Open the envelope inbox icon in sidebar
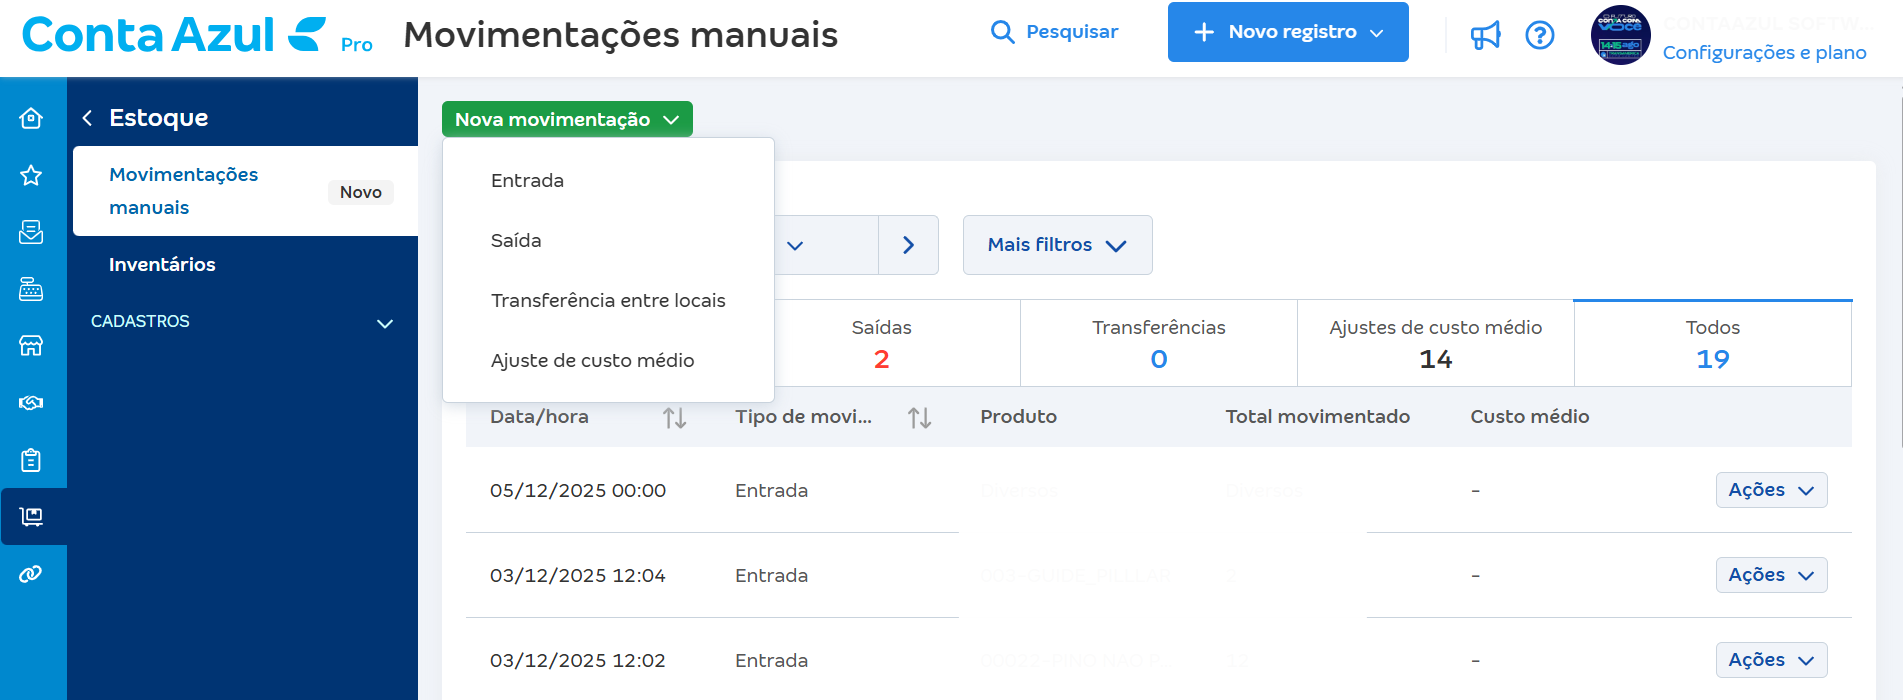The image size is (1903, 700). click(31, 232)
